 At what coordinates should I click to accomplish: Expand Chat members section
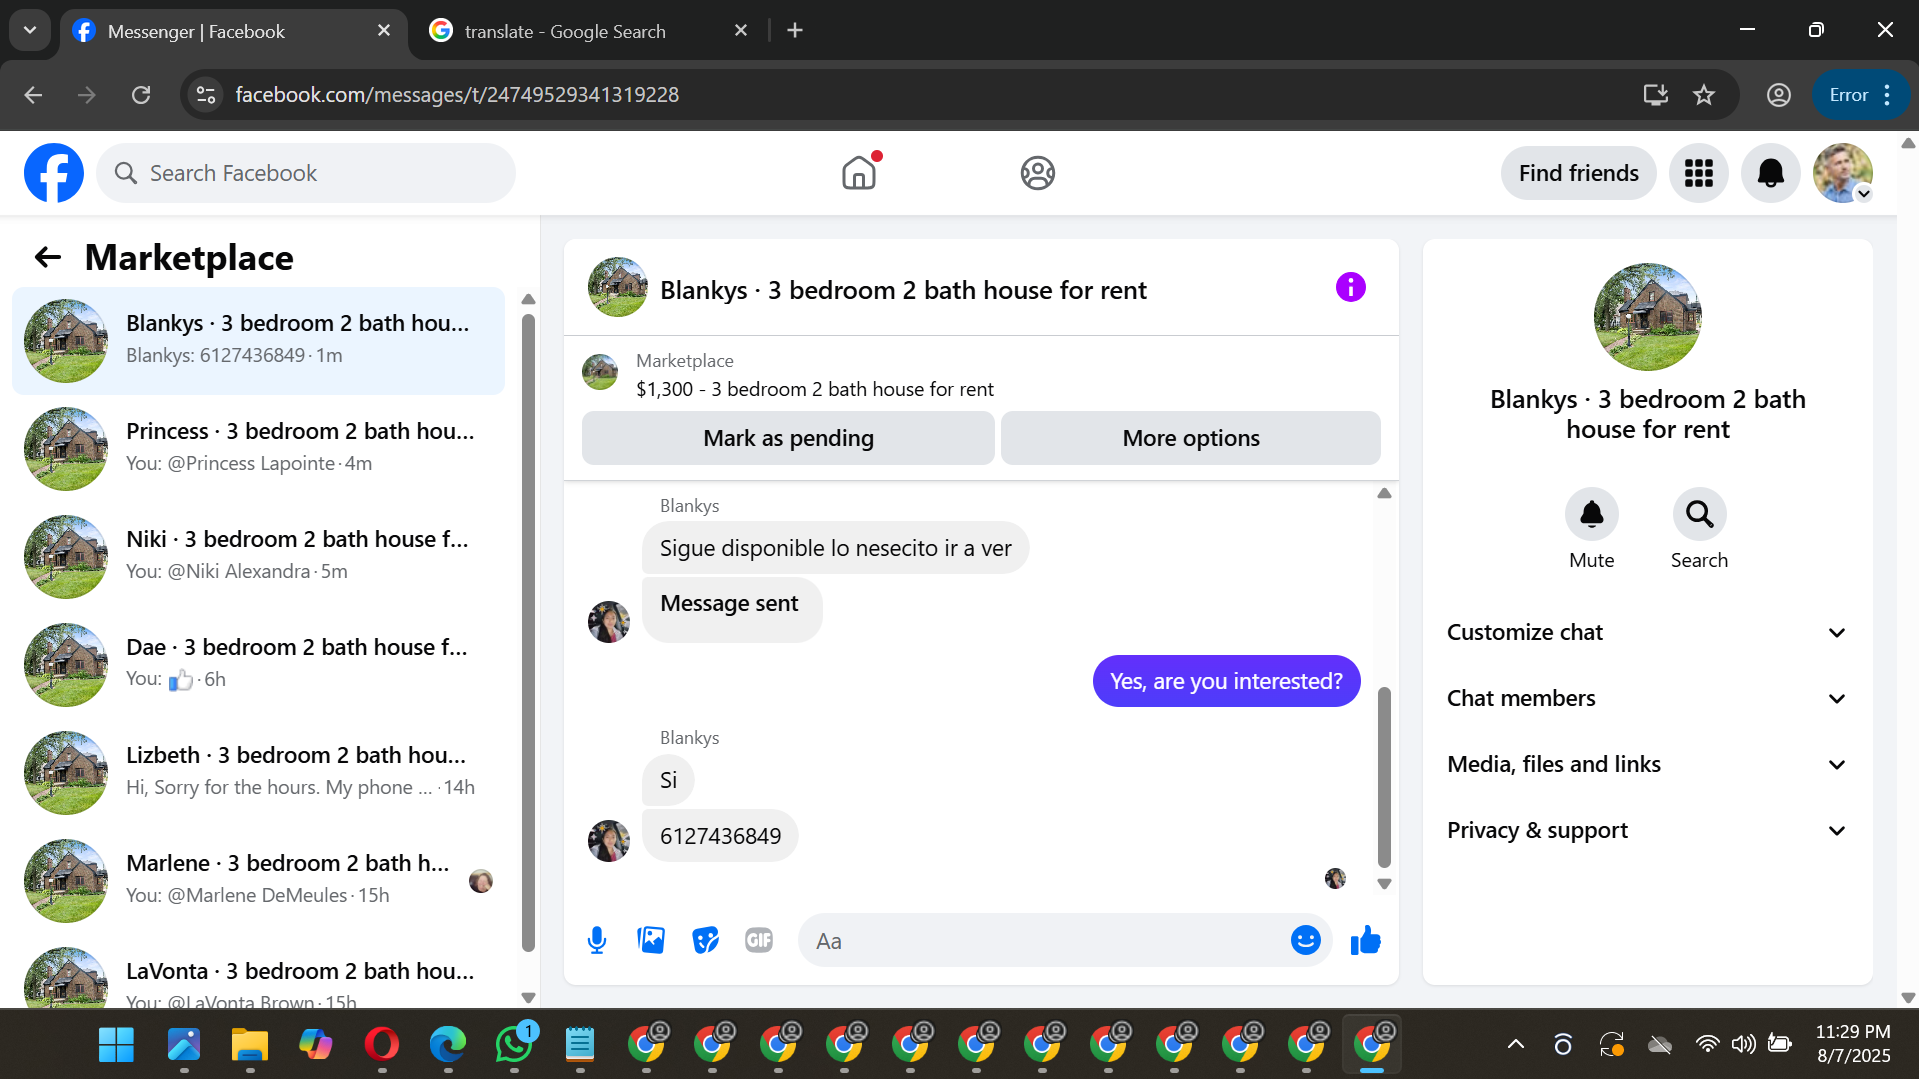tap(1648, 699)
